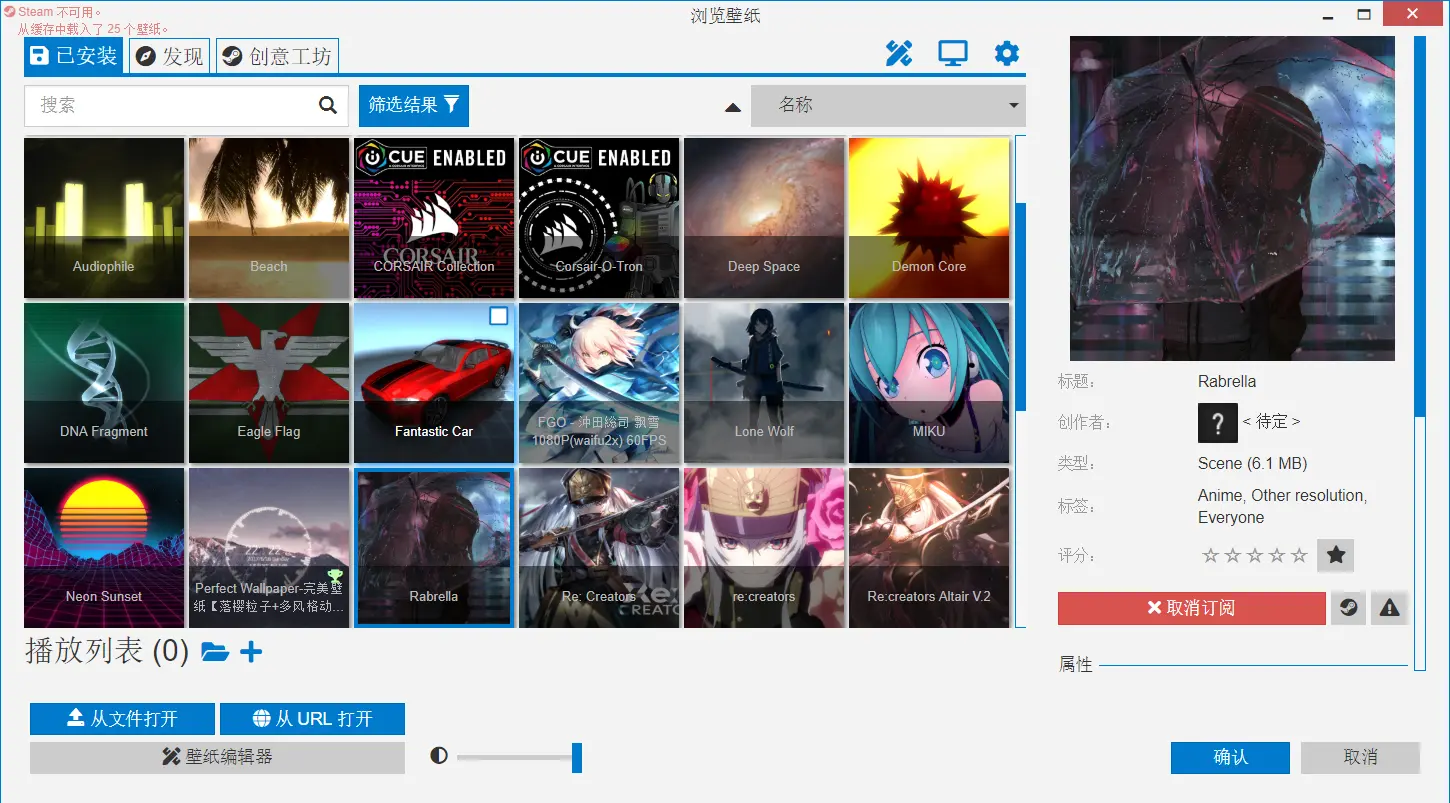Select the Beach wallpaper
The height and width of the screenshot is (803, 1450).
pyautogui.click(x=269, y=218)
